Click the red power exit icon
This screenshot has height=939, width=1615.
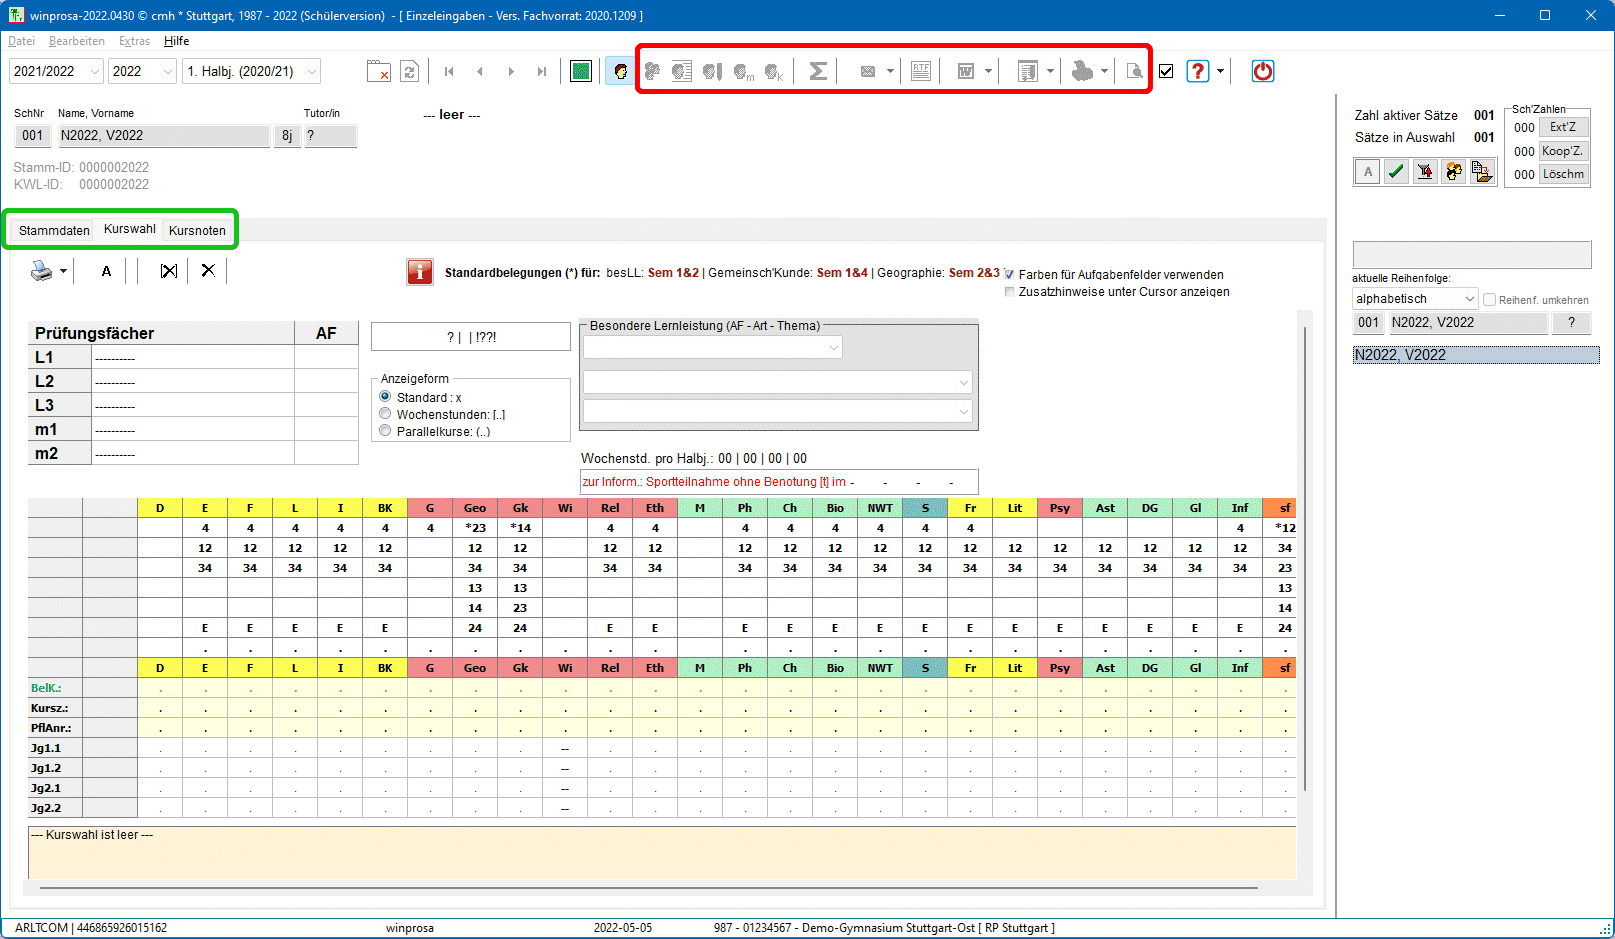(1262, 71)
